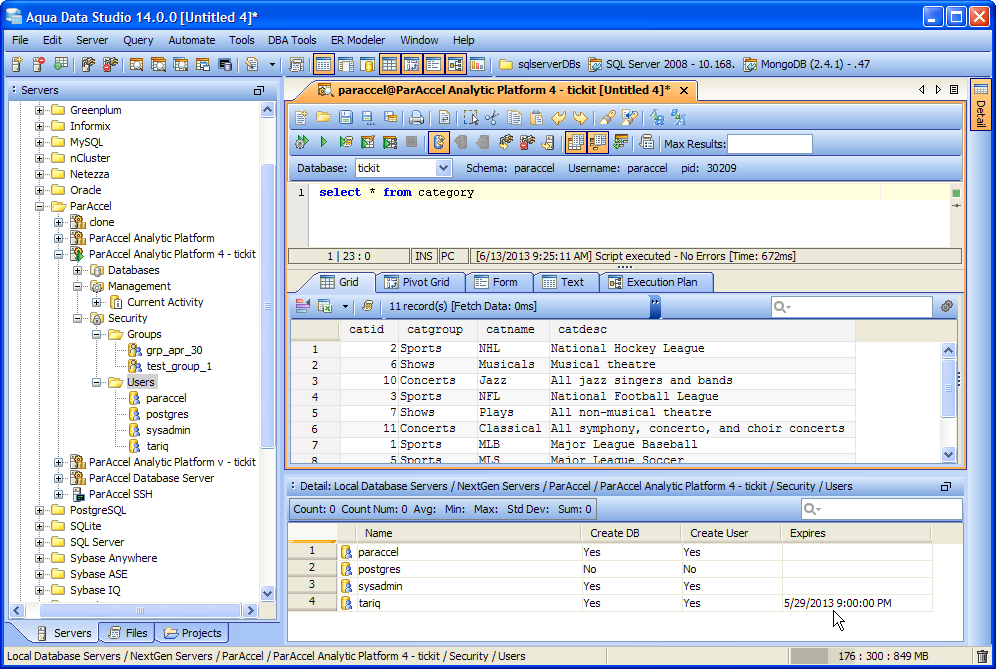Click the Paste clipboard icon
The height and width of the screenshot is (669, 996).
tap(537, 118)
